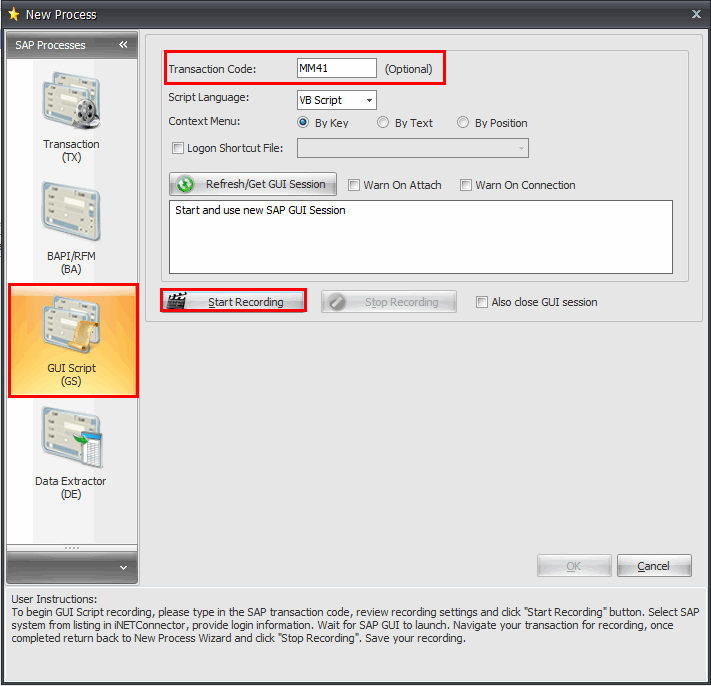The height and width of the screenshot is (686, 711).
Task: Click the Transaction Code input field
Action: point(336,69)
